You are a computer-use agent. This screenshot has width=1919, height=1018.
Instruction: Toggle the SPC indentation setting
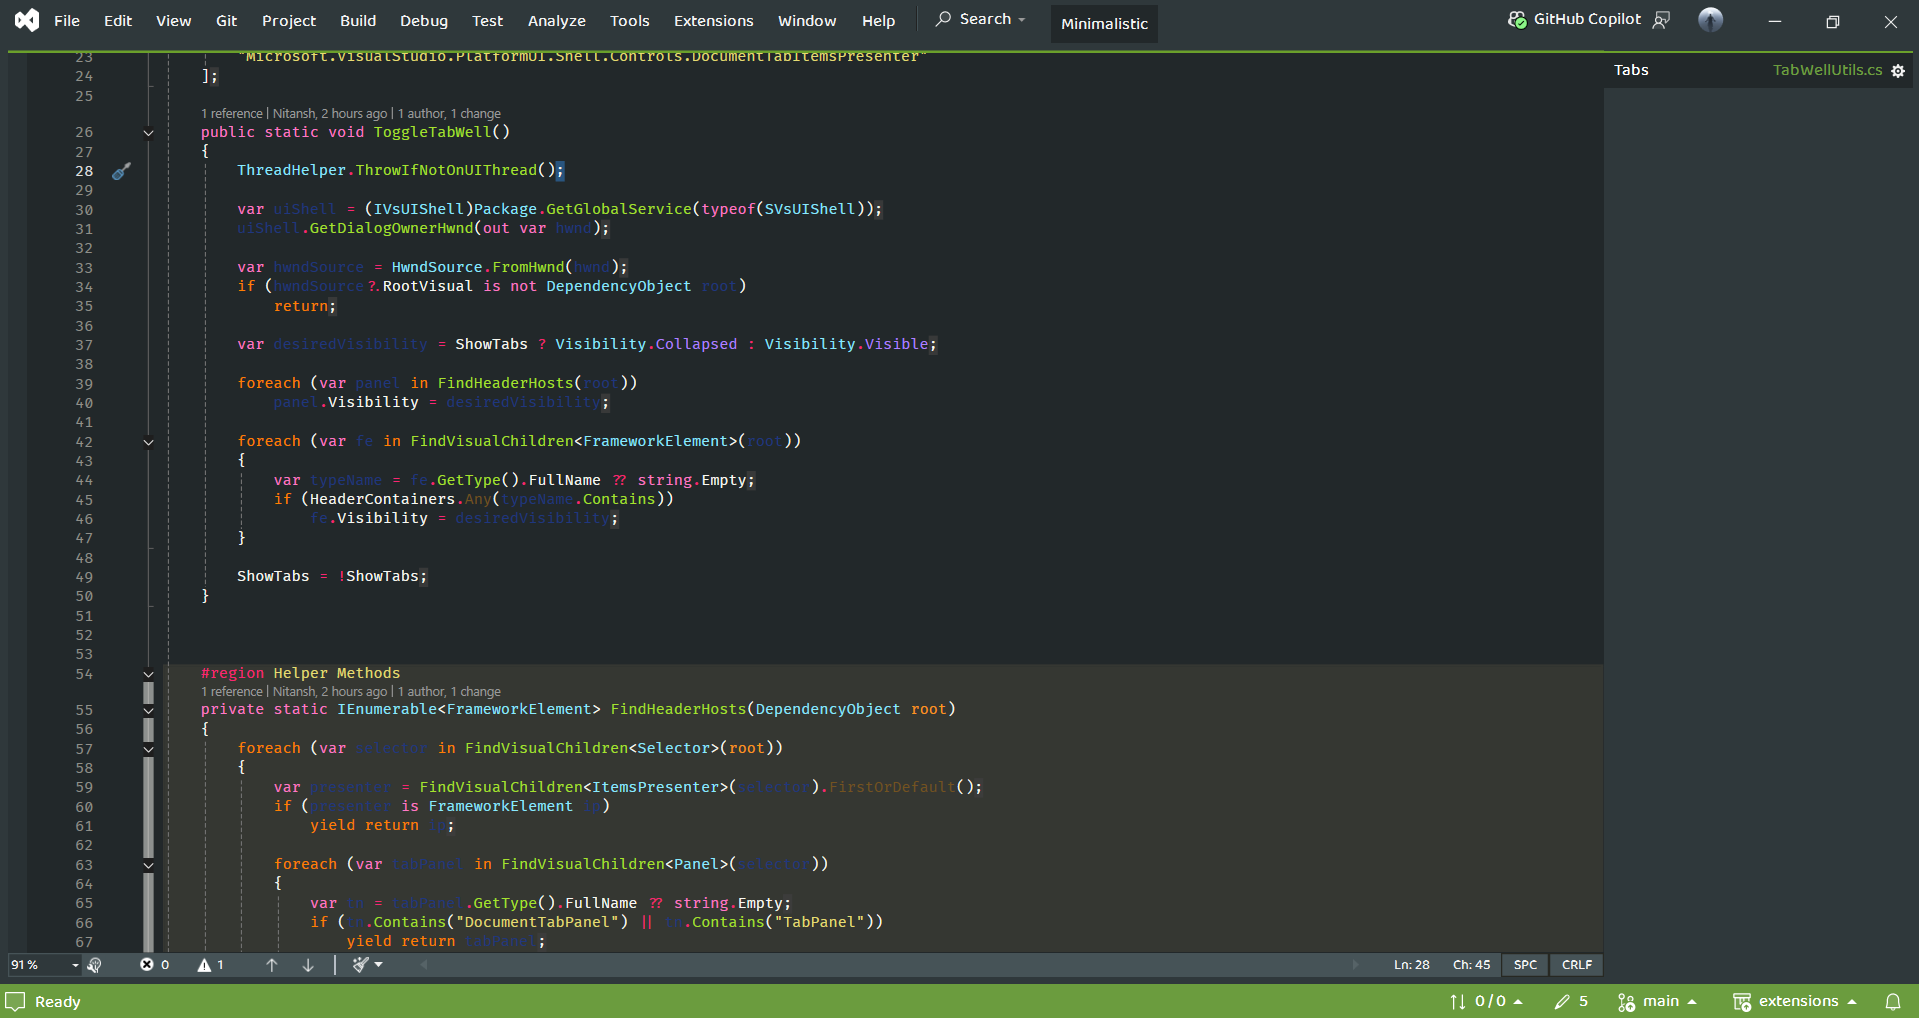click(x=1525, y=965)
